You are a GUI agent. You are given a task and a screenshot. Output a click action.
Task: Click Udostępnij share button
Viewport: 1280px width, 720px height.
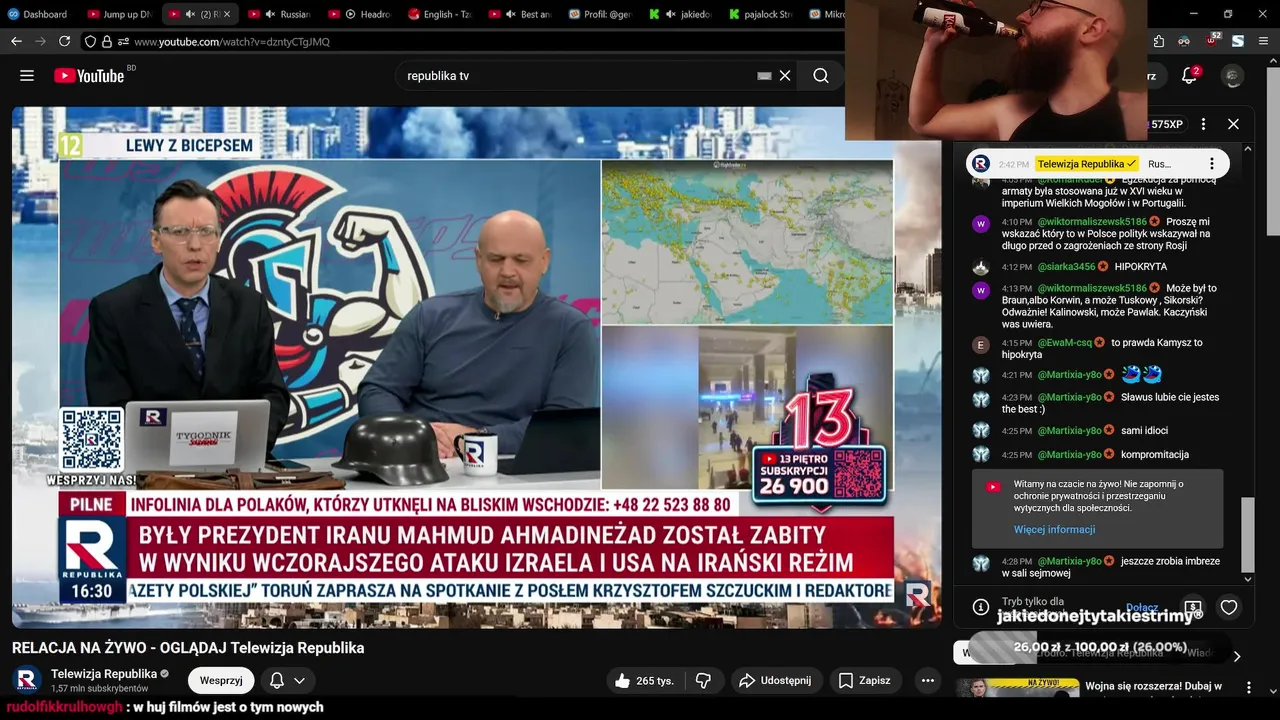point(776,680)
